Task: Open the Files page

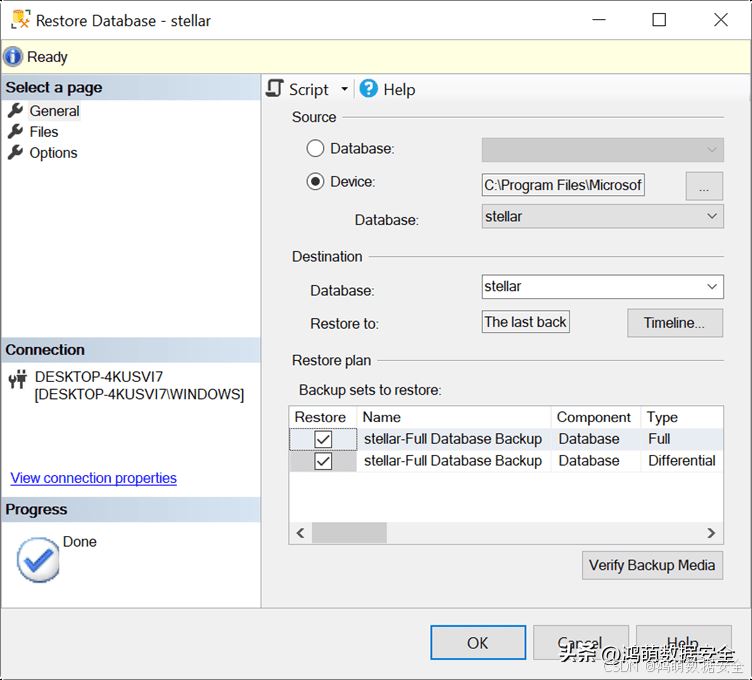Action: tap(44, 132)
